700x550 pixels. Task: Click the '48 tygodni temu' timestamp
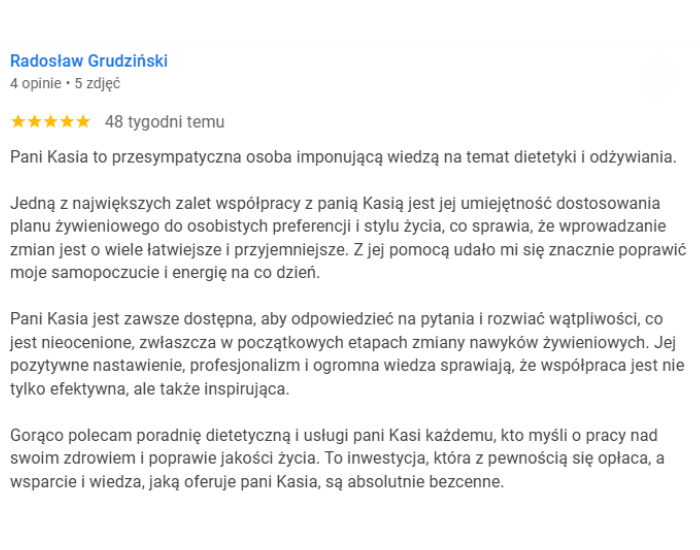(165, 122)
